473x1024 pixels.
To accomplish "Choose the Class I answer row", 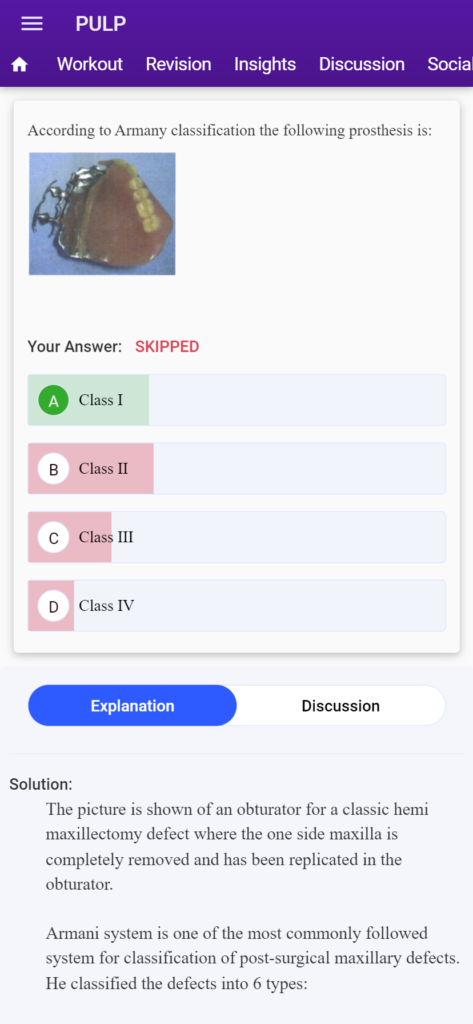I will 236,400.
